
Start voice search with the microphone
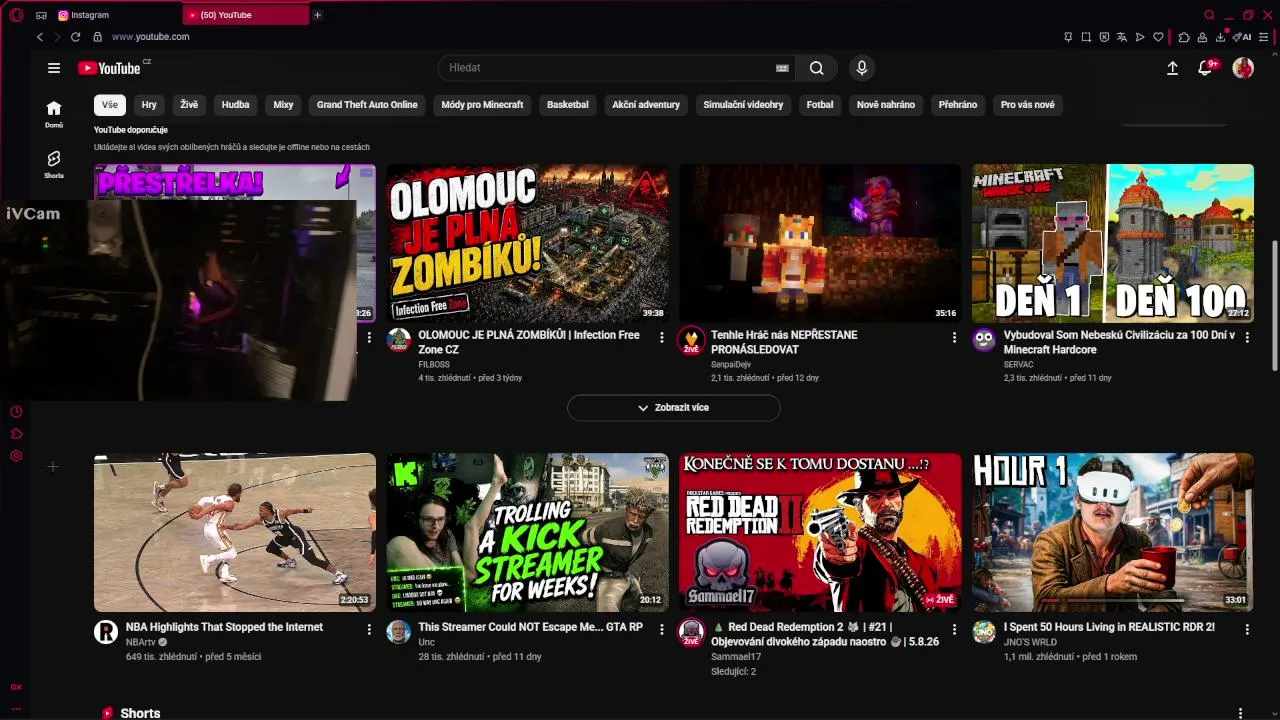(x=862, y=68)
